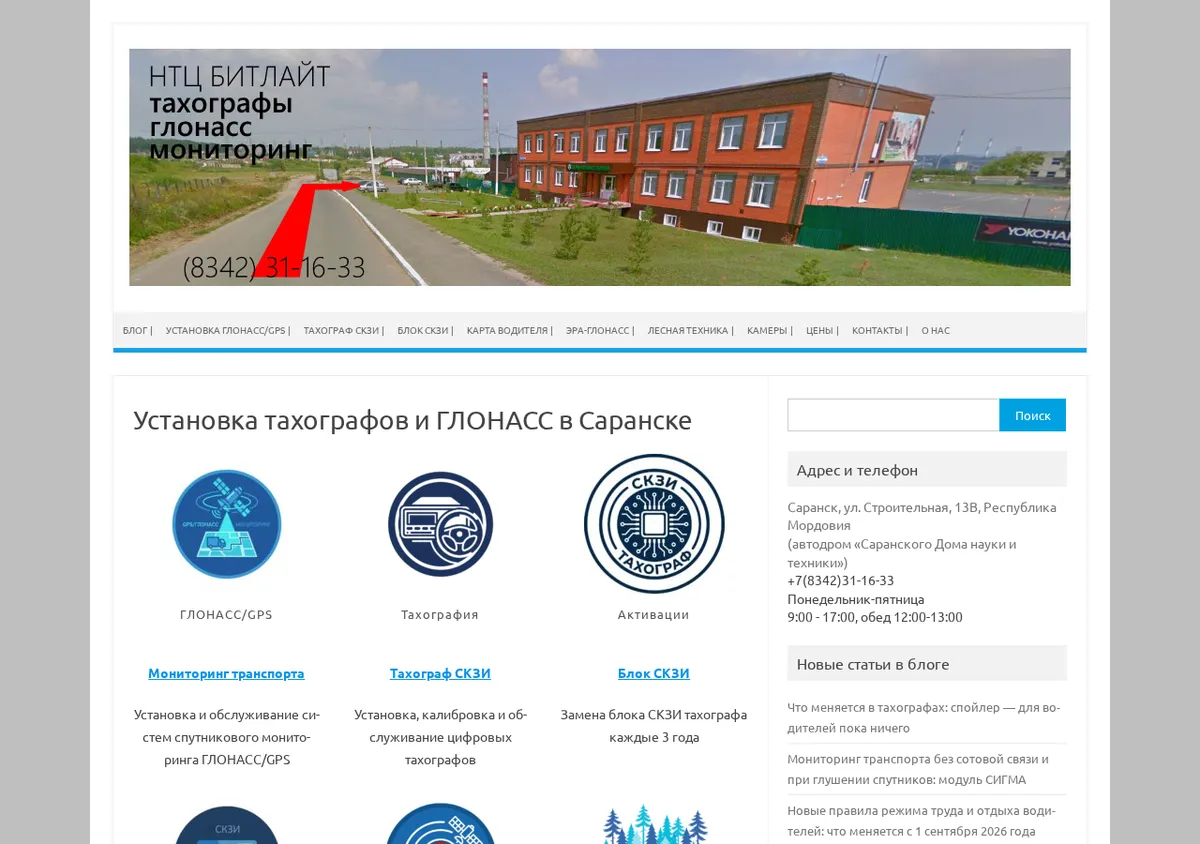Click the GPS/ГЛОНАСС monitoring satellite icon

[x=226, y=524]
